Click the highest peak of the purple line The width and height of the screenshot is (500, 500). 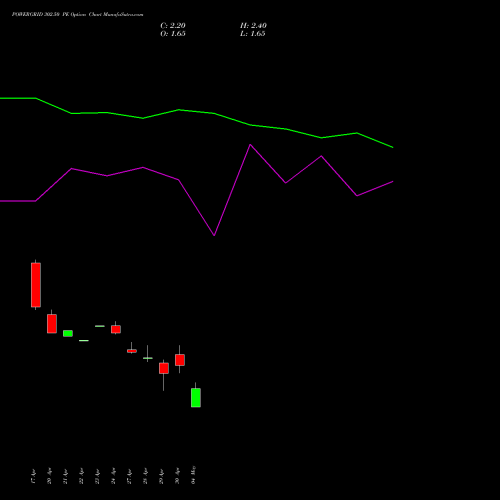coord(250,145)
